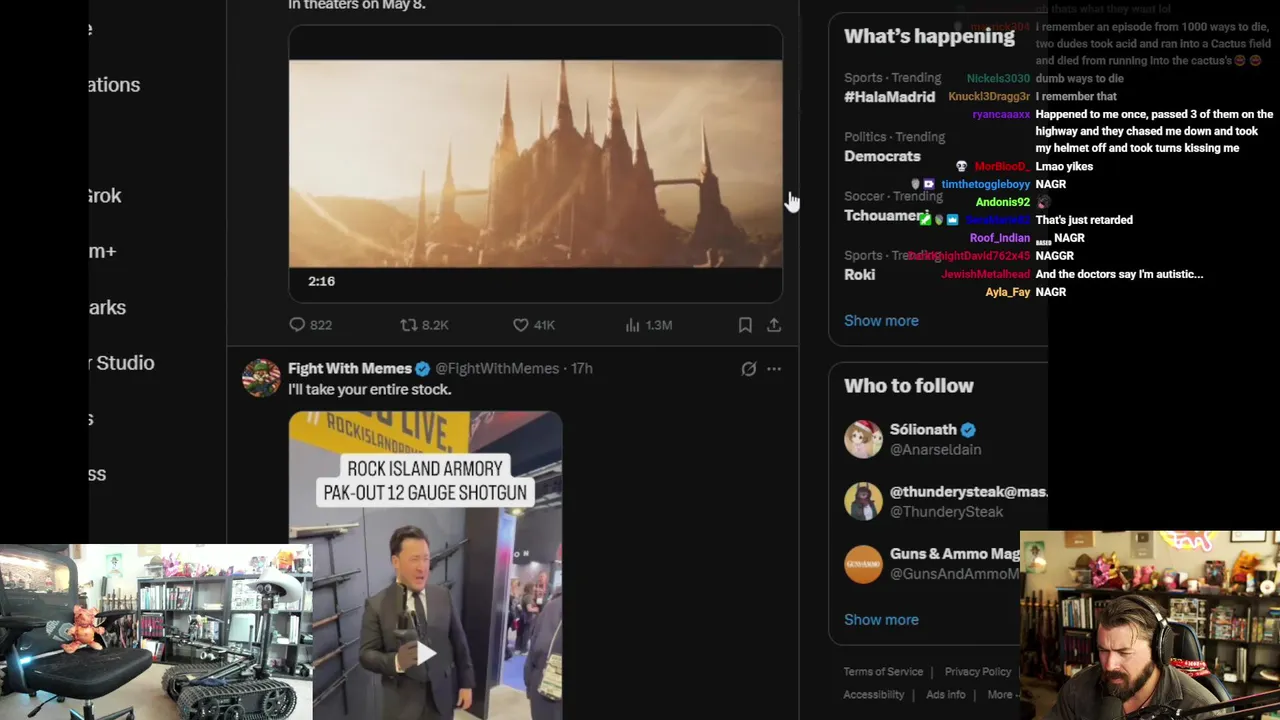
Task: Click chat username timthetoggleboy
Action: [985, 185]
